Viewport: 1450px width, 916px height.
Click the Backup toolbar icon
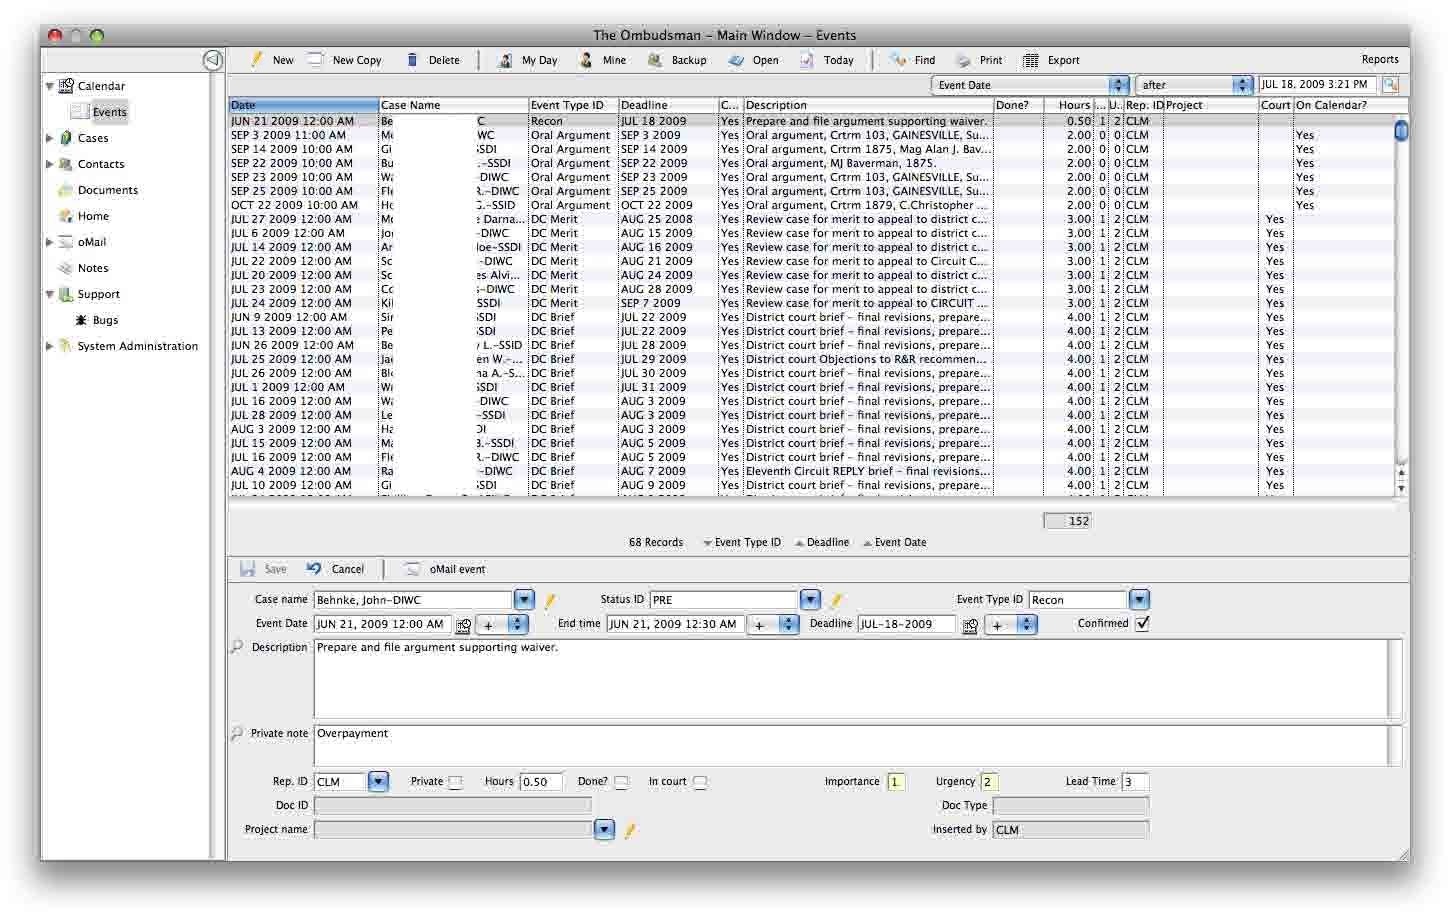coord(655,60)
